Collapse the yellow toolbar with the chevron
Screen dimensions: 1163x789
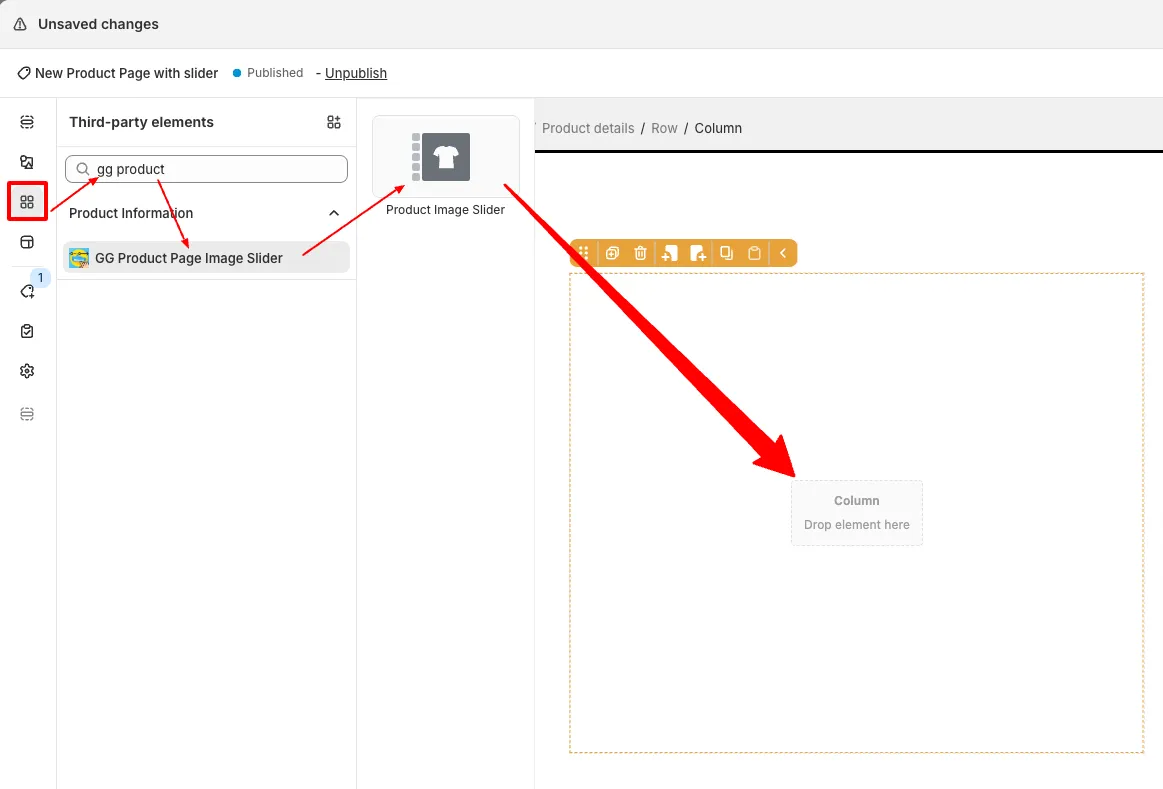(x=783, y=253)
